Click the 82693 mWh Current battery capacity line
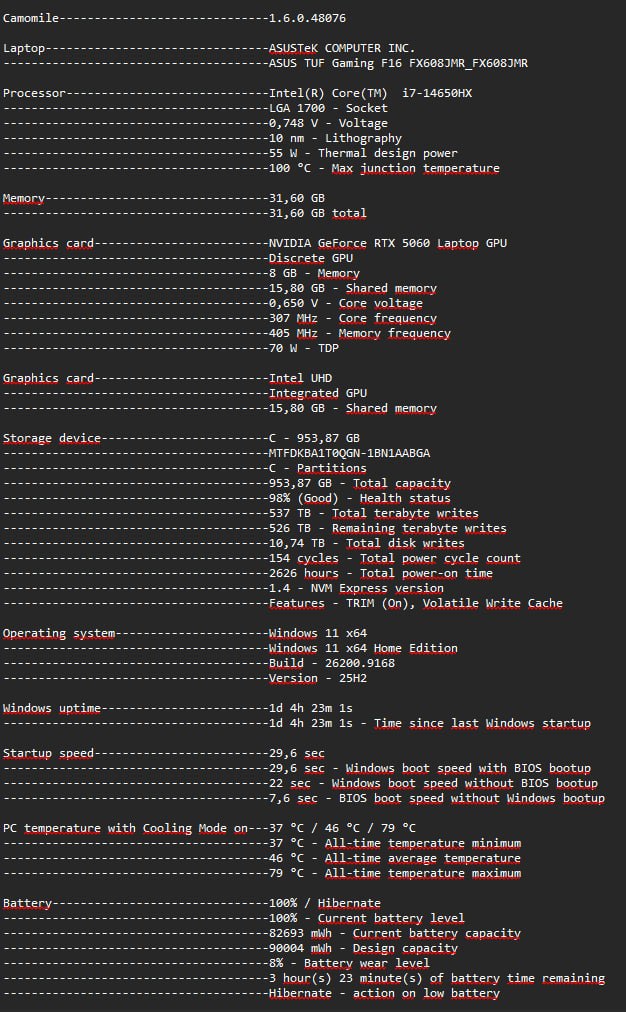 point(395,933)
